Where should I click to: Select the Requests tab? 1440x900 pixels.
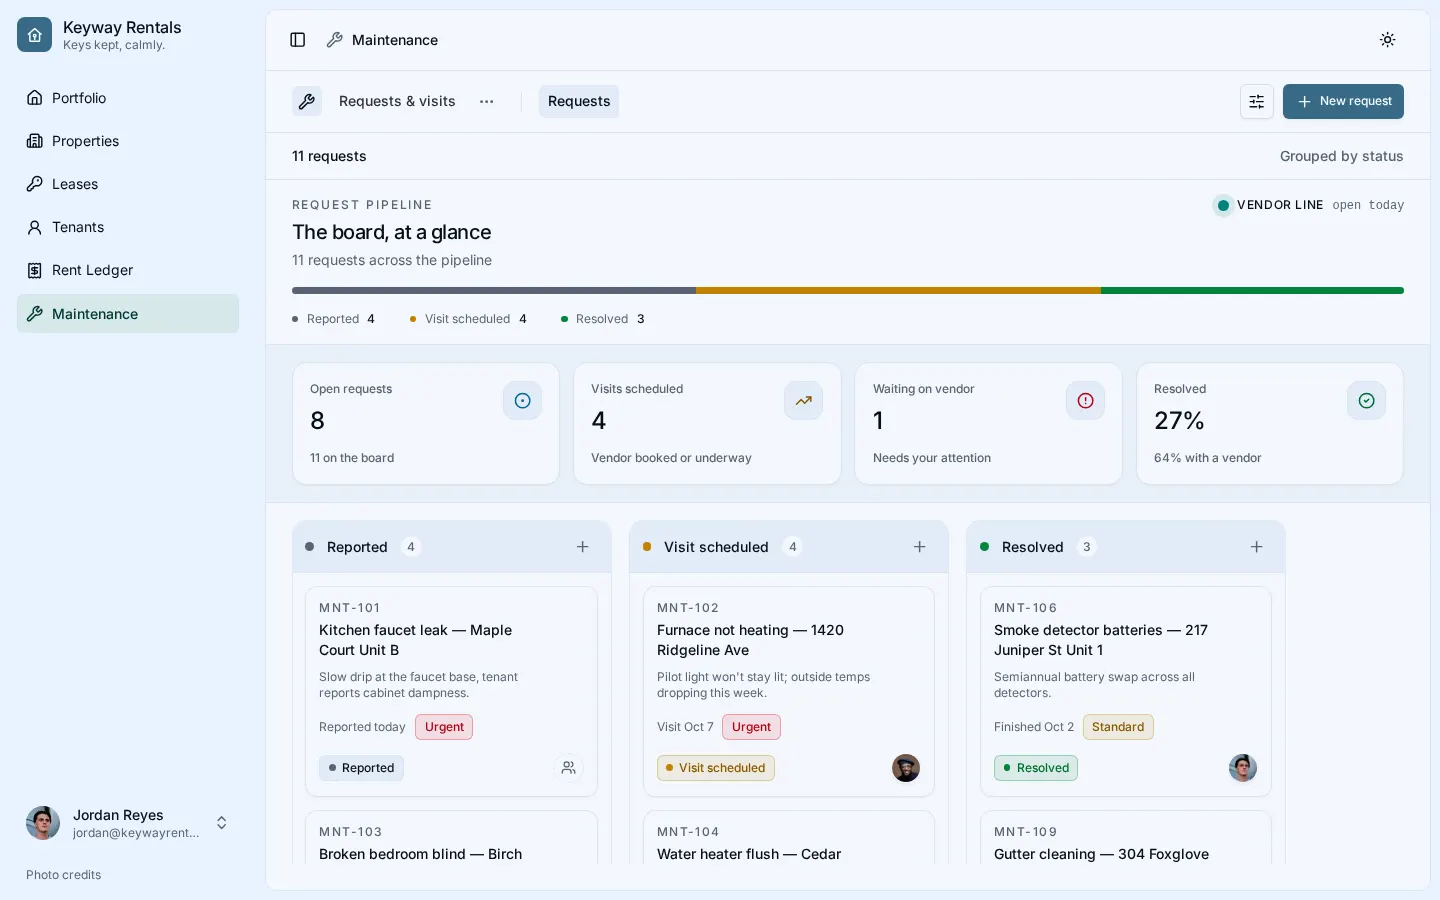tap(579, 101)
